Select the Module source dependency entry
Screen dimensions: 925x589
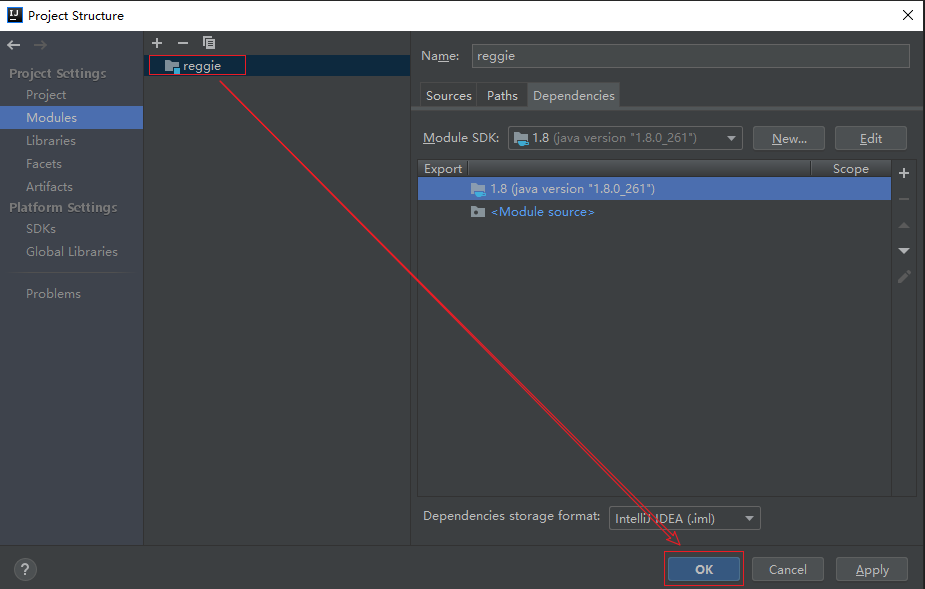(x=542, y=212)
